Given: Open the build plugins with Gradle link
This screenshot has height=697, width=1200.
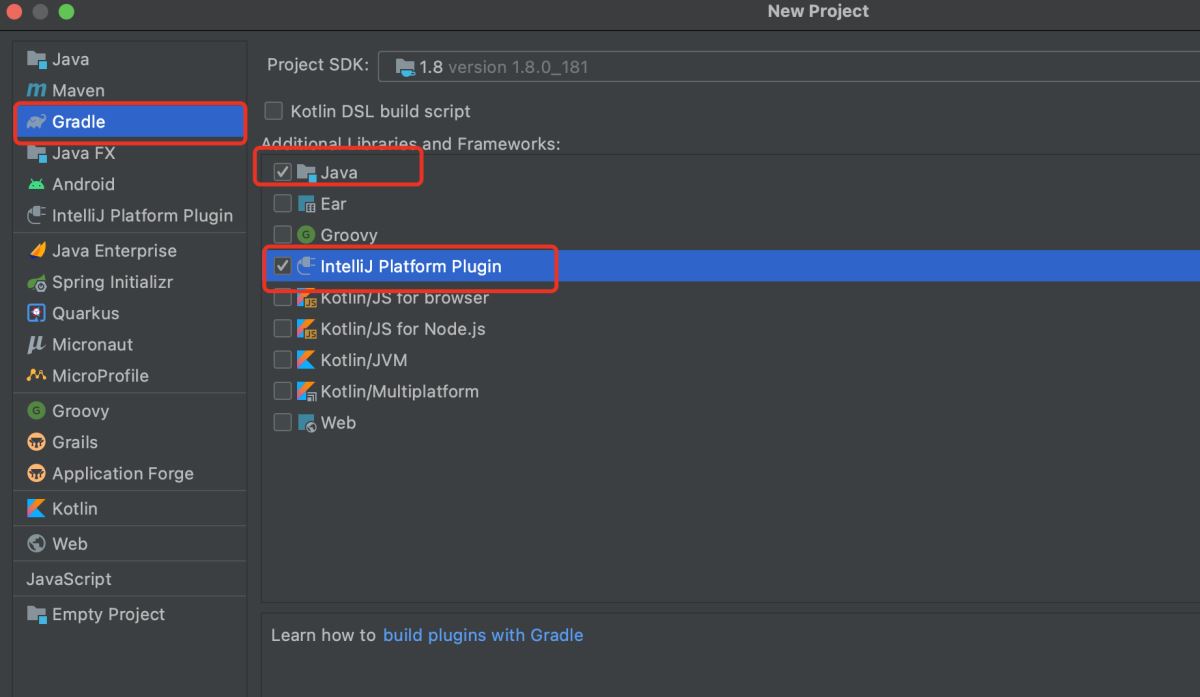Looking at the screenshot, I should (x=482, y=635).
